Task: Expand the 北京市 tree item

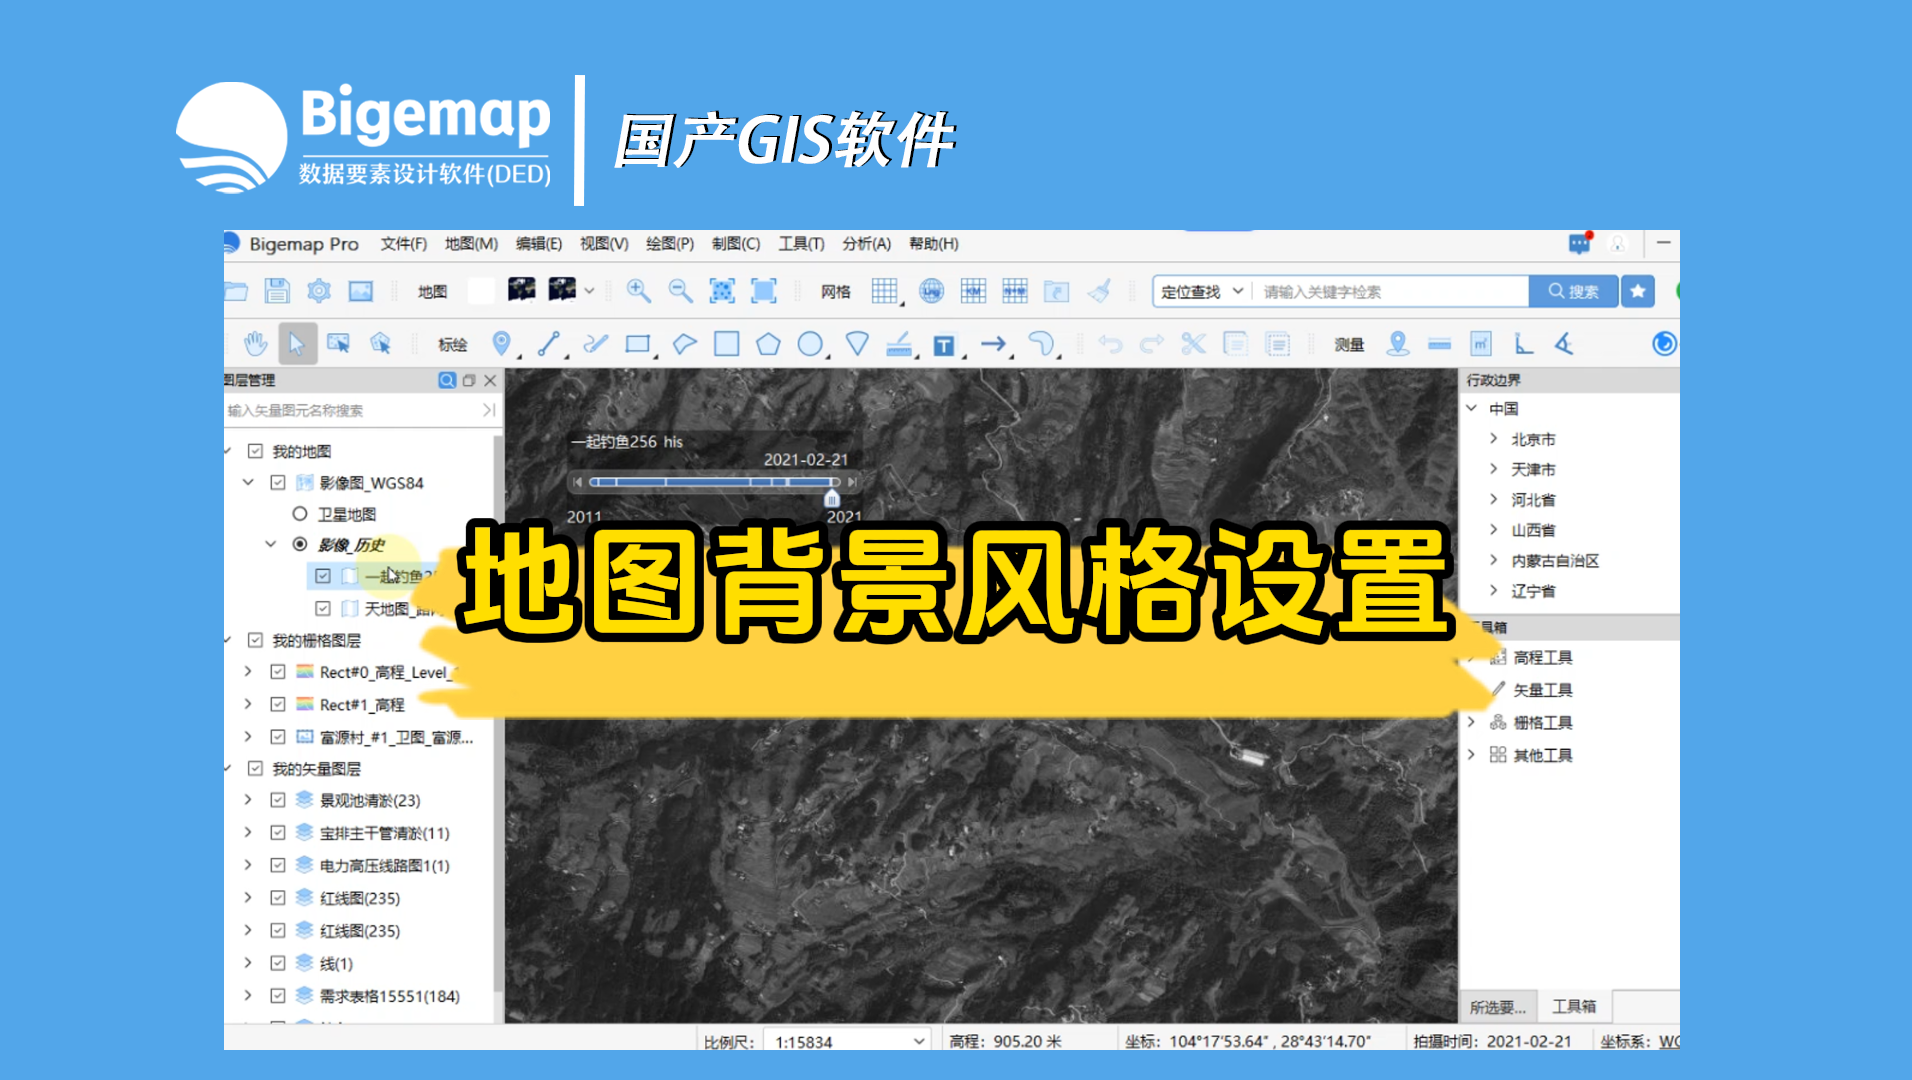Action: point(1491,438)
